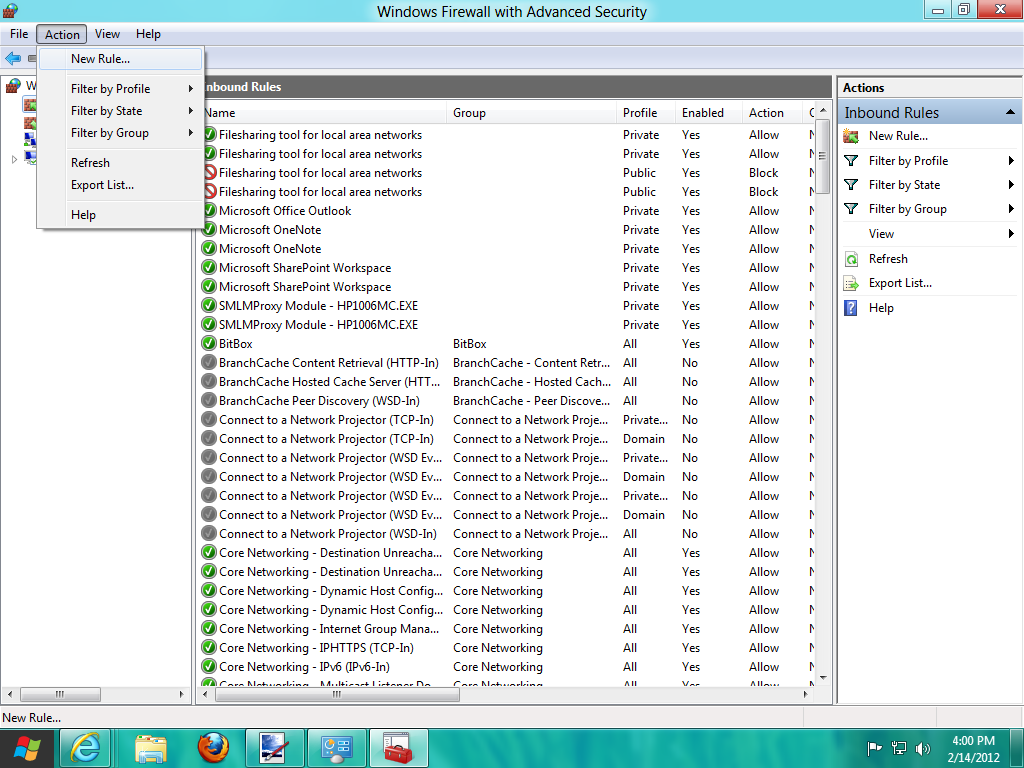Expand the collapsed tree node in left pane
This screenshot has height=768, width=1024.
point(14,159)
